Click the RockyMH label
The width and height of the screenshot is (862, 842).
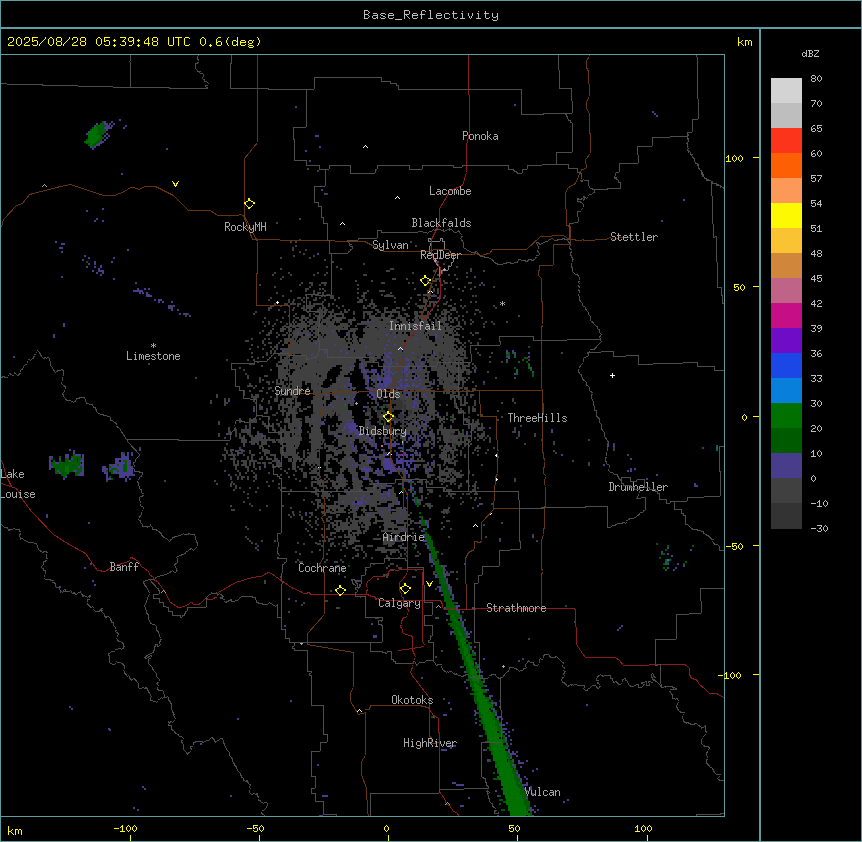[245, 226]
